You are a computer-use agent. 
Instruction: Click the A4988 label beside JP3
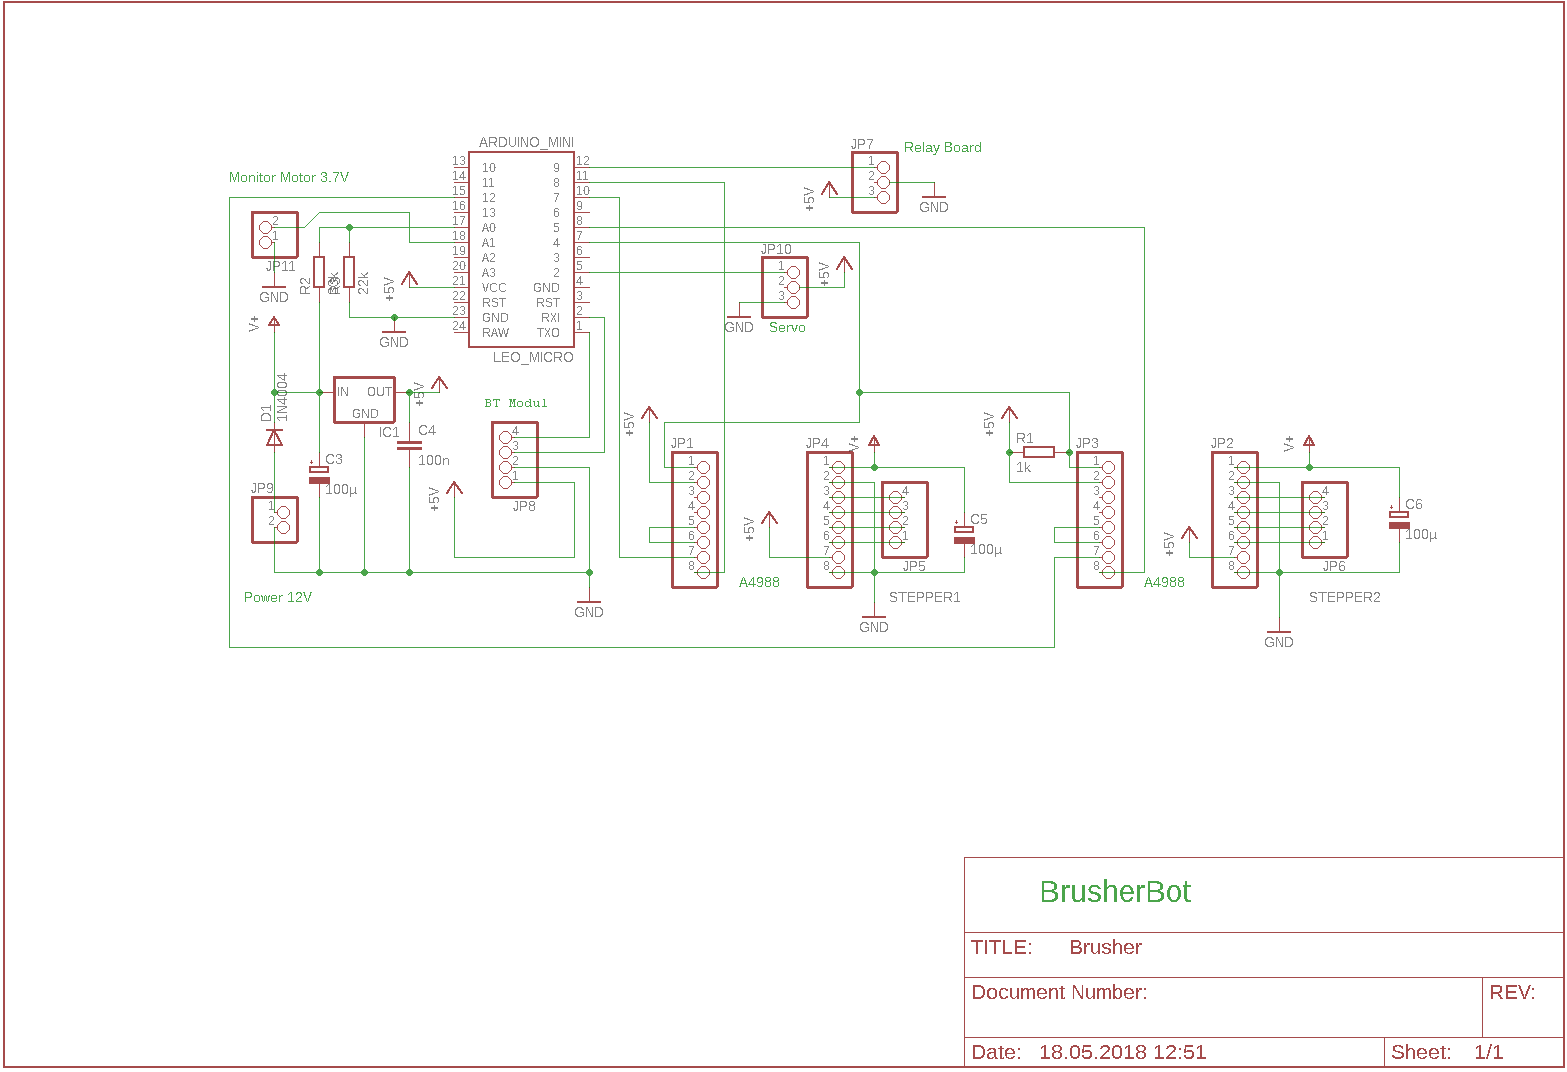click(x=1163, y=581)
